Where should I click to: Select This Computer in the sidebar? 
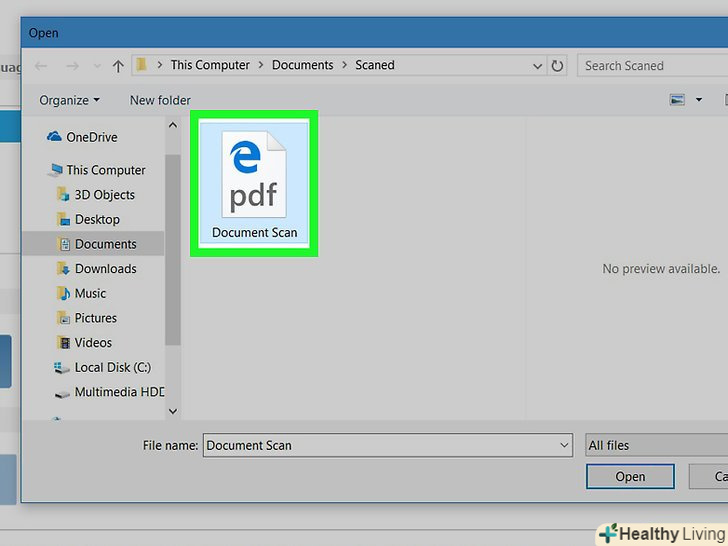106,170
